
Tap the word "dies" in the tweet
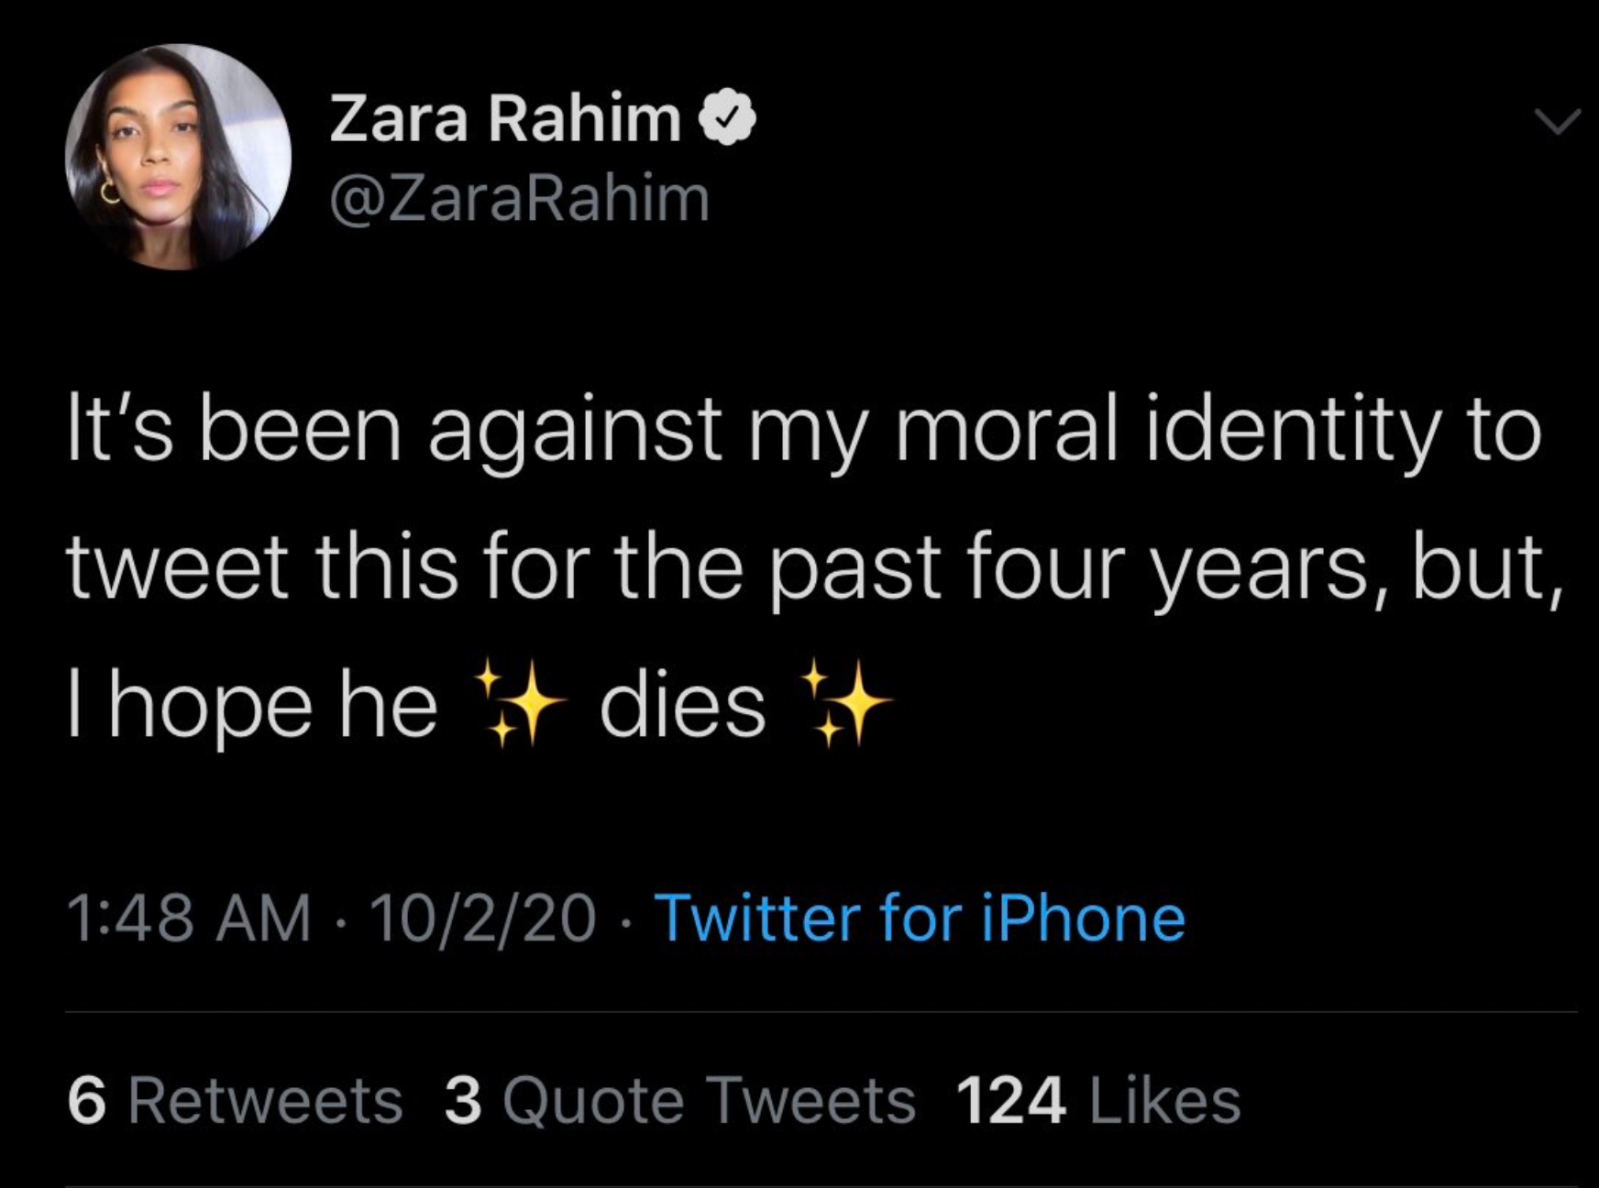pos(682,706)
